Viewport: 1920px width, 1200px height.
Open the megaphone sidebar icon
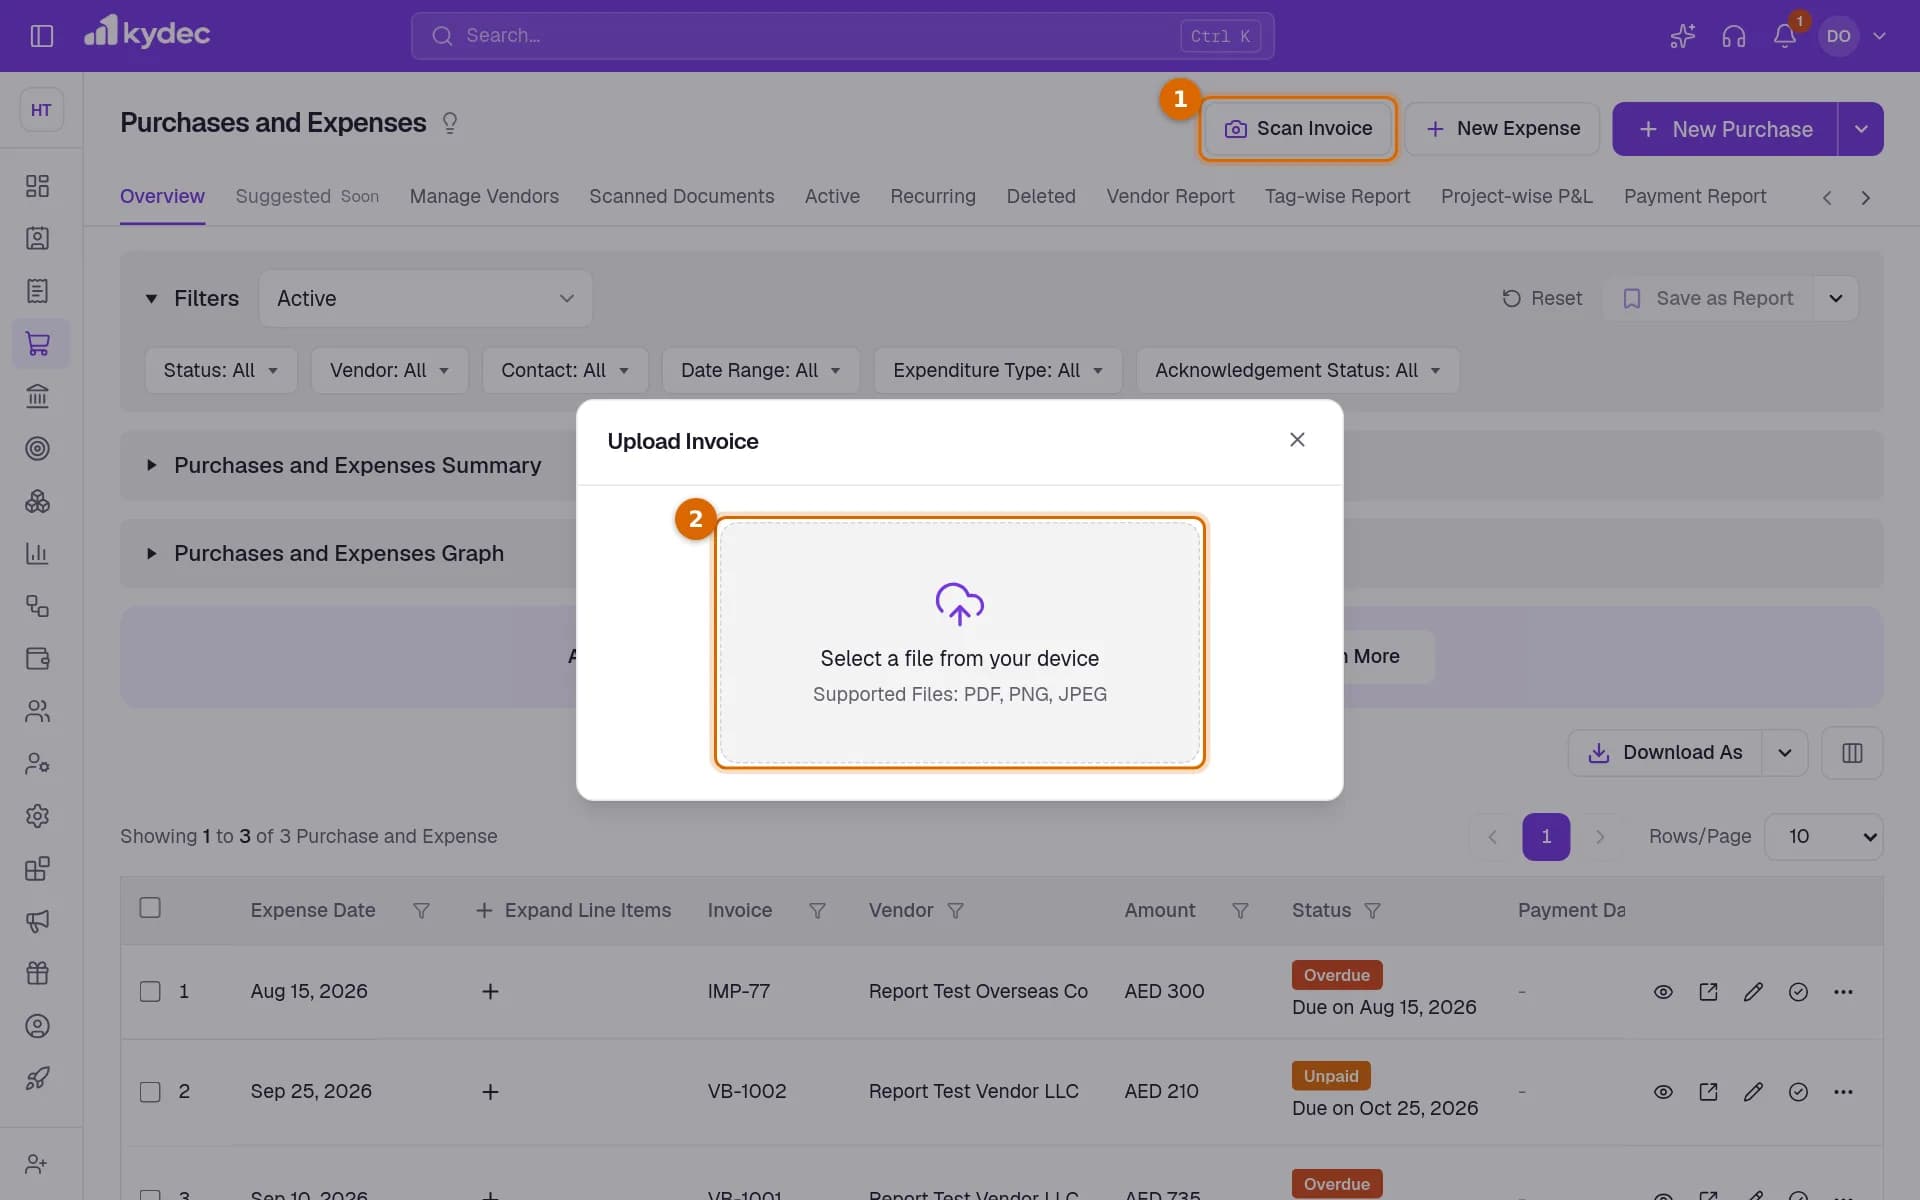pyautogui.click(x=38, y=921)
